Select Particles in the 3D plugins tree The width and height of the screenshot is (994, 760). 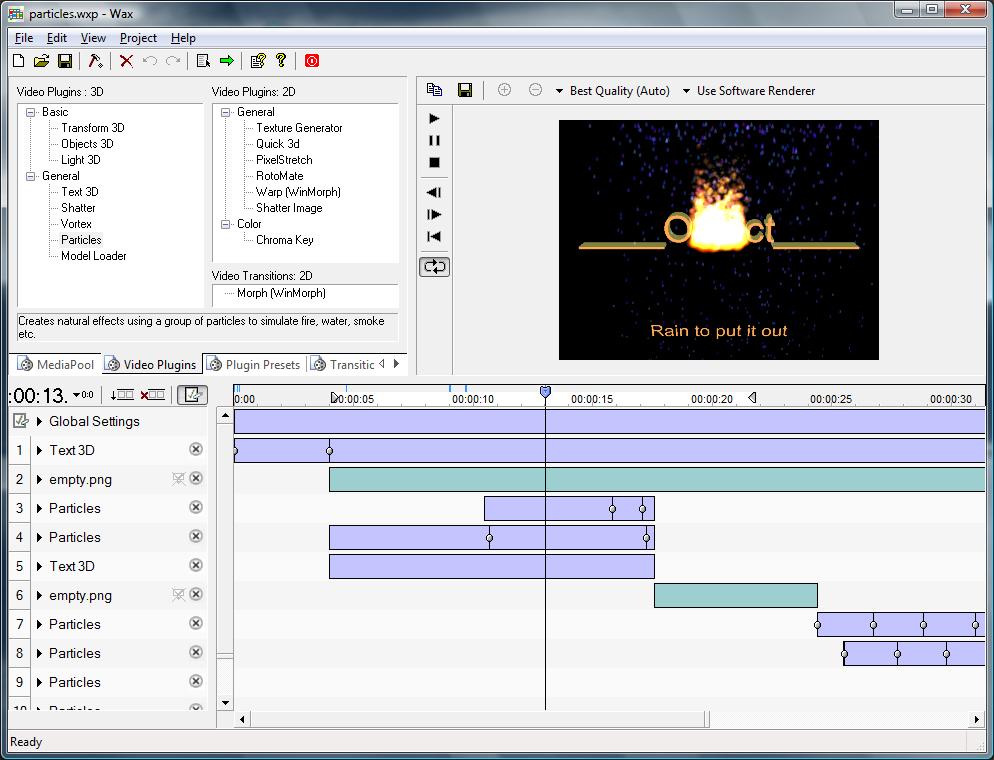[81, 240]
